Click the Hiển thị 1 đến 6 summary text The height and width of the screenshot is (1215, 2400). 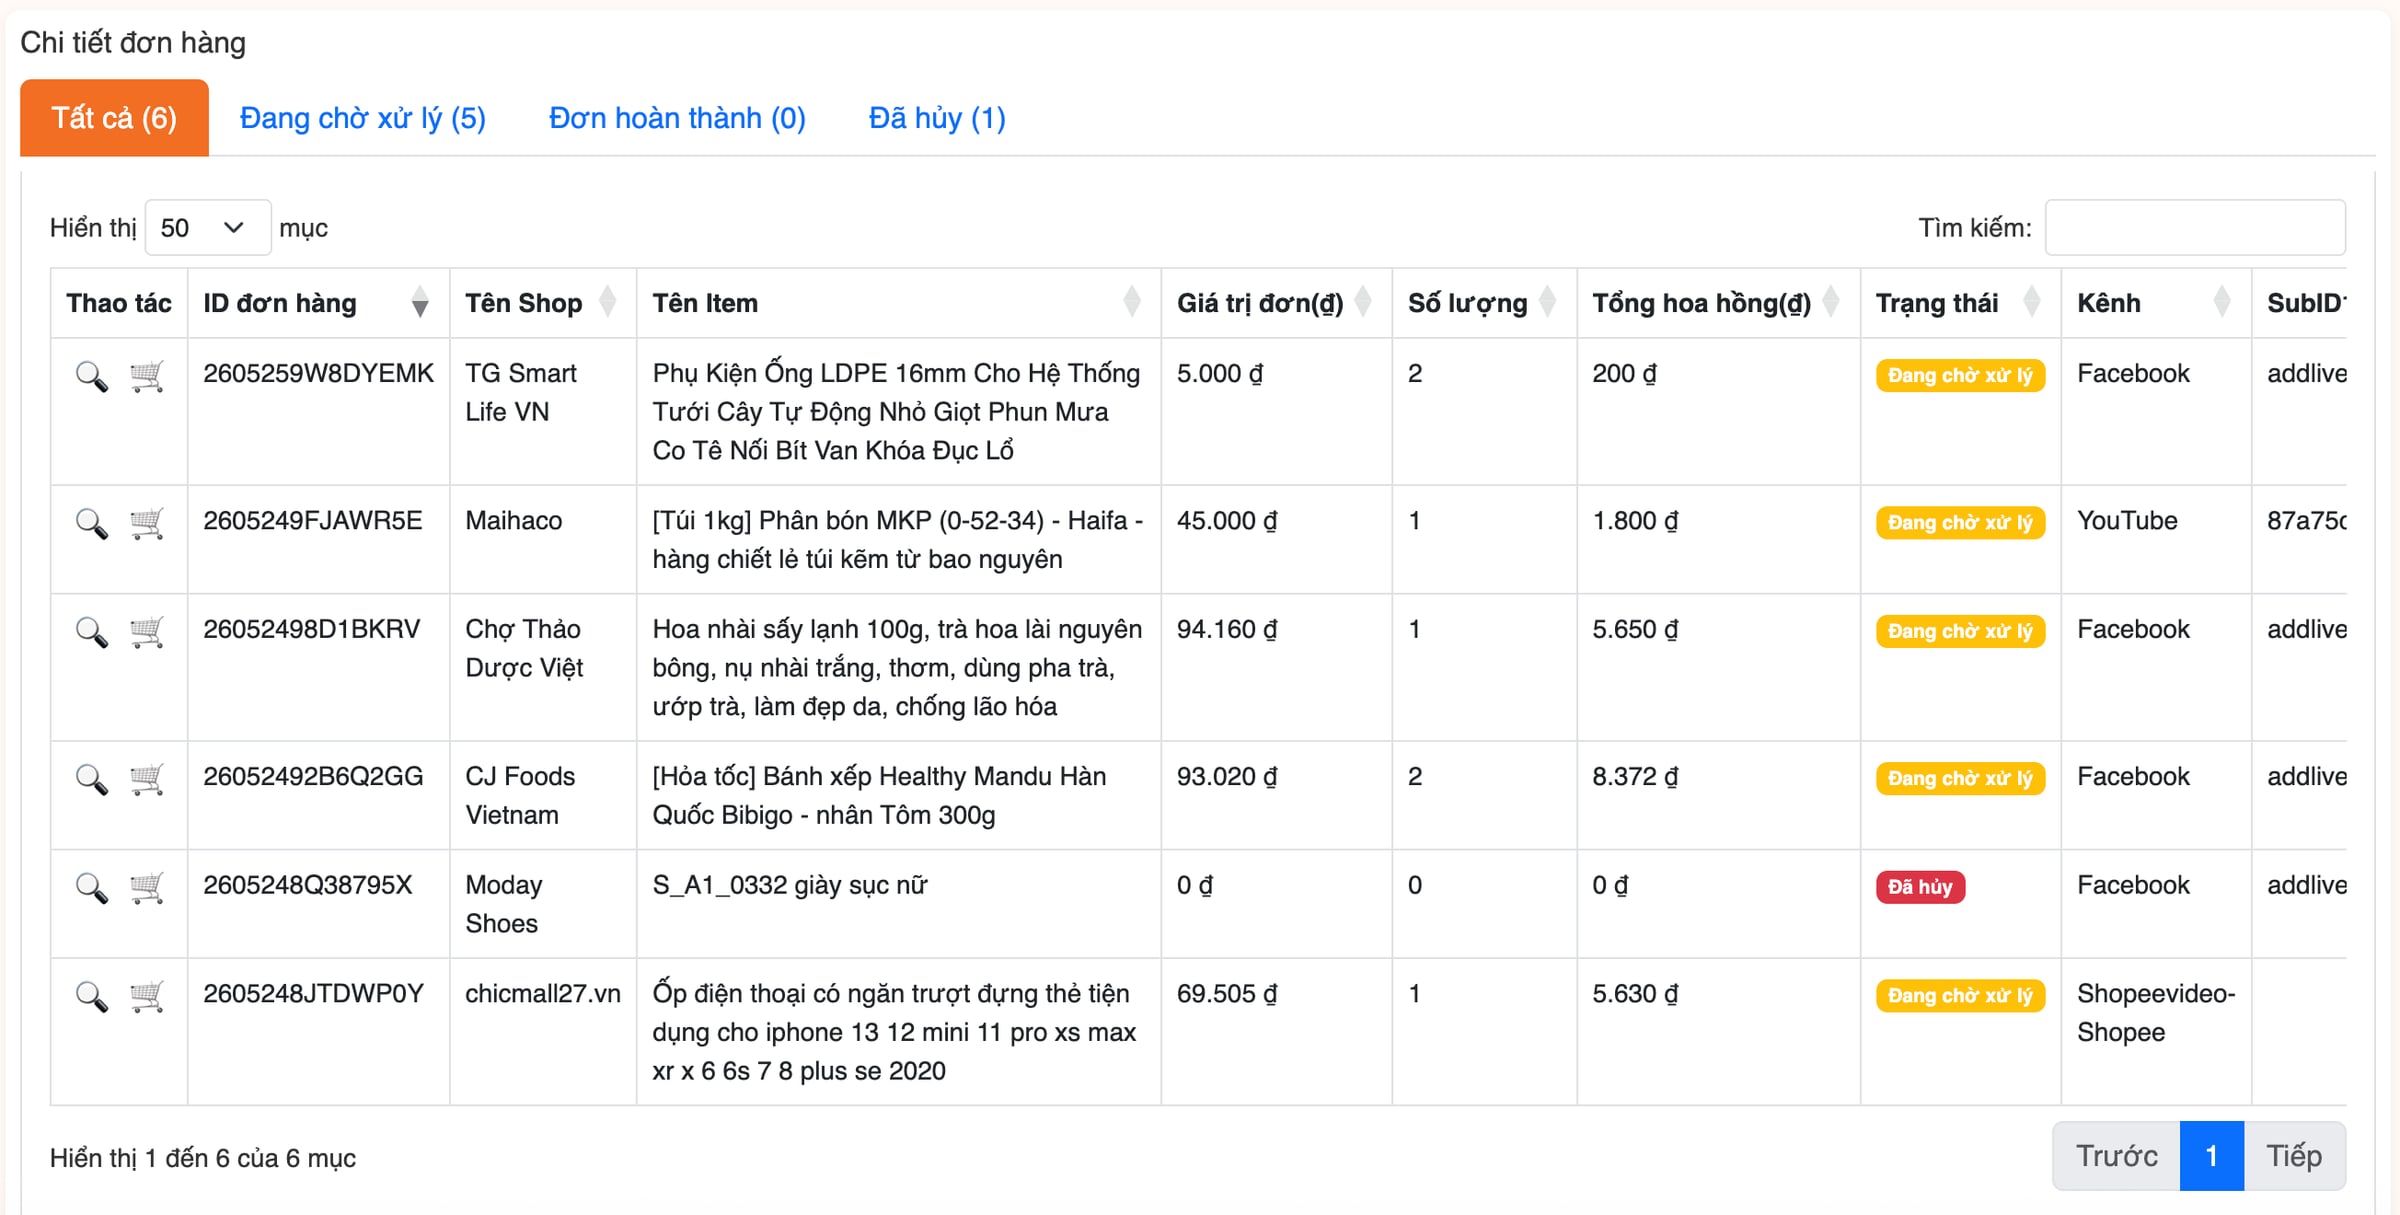tap(203, 1158)
